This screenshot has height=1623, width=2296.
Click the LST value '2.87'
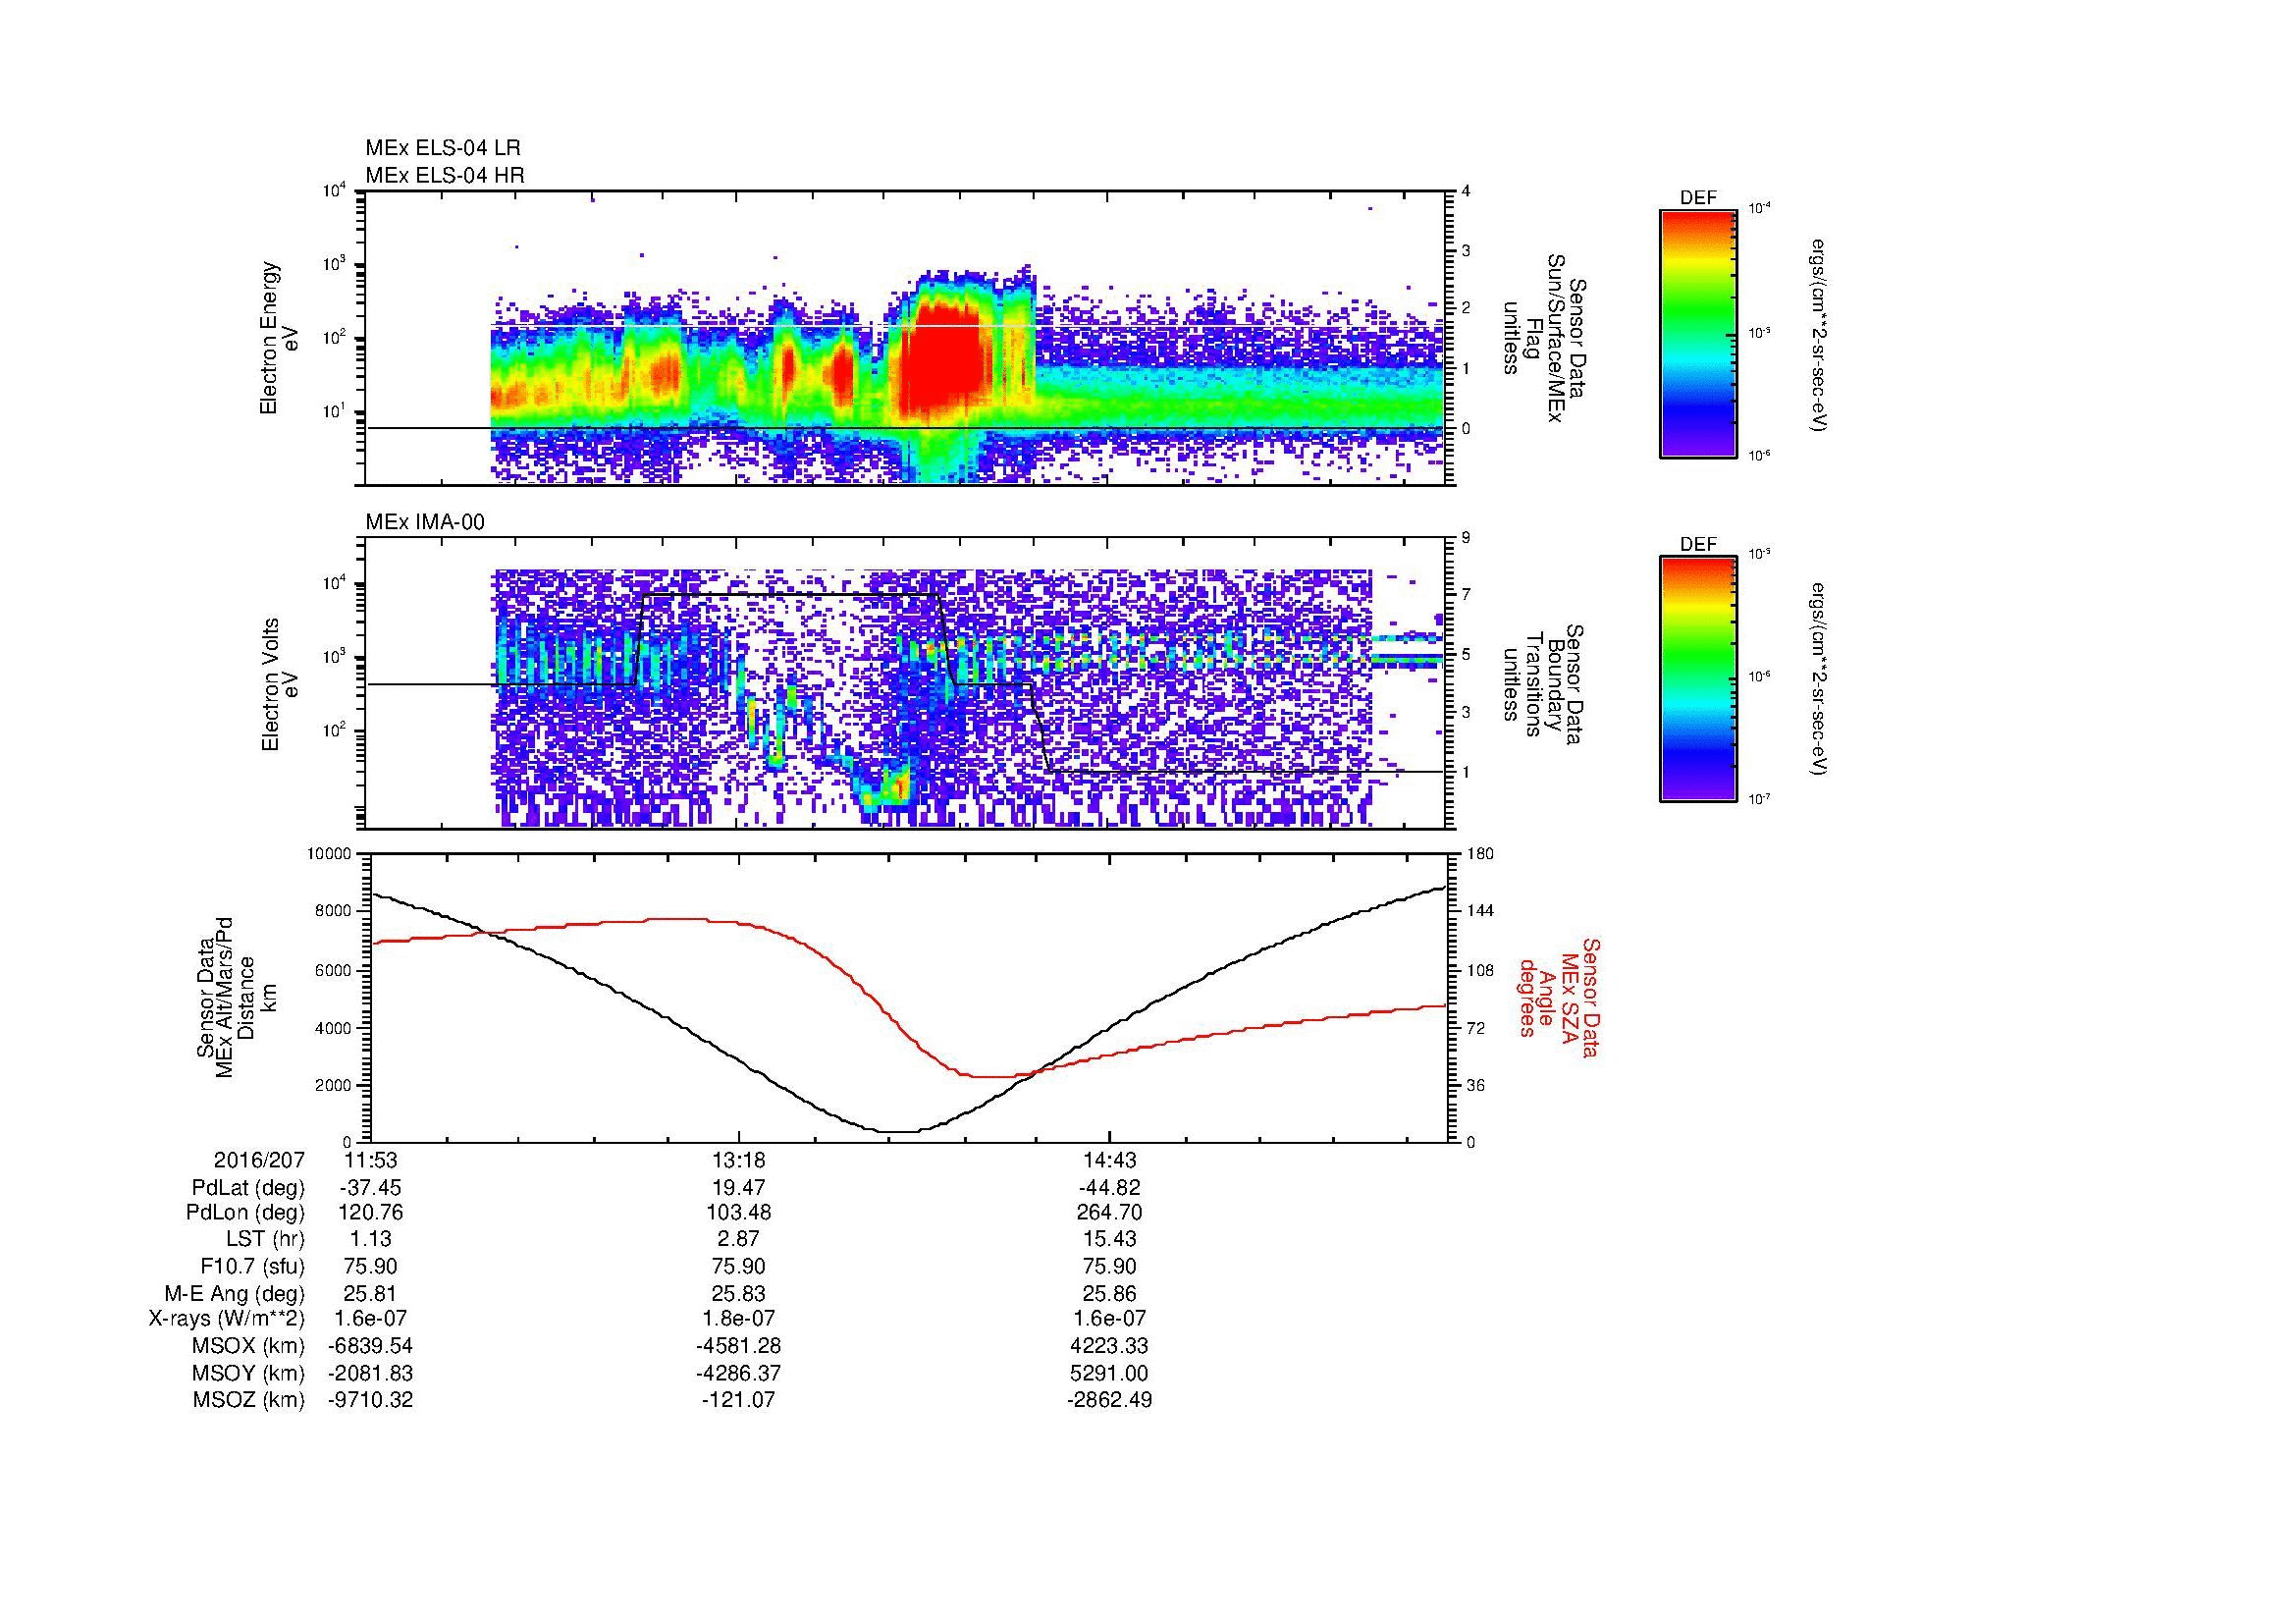pyautogui.click(x=739, y=1240)
